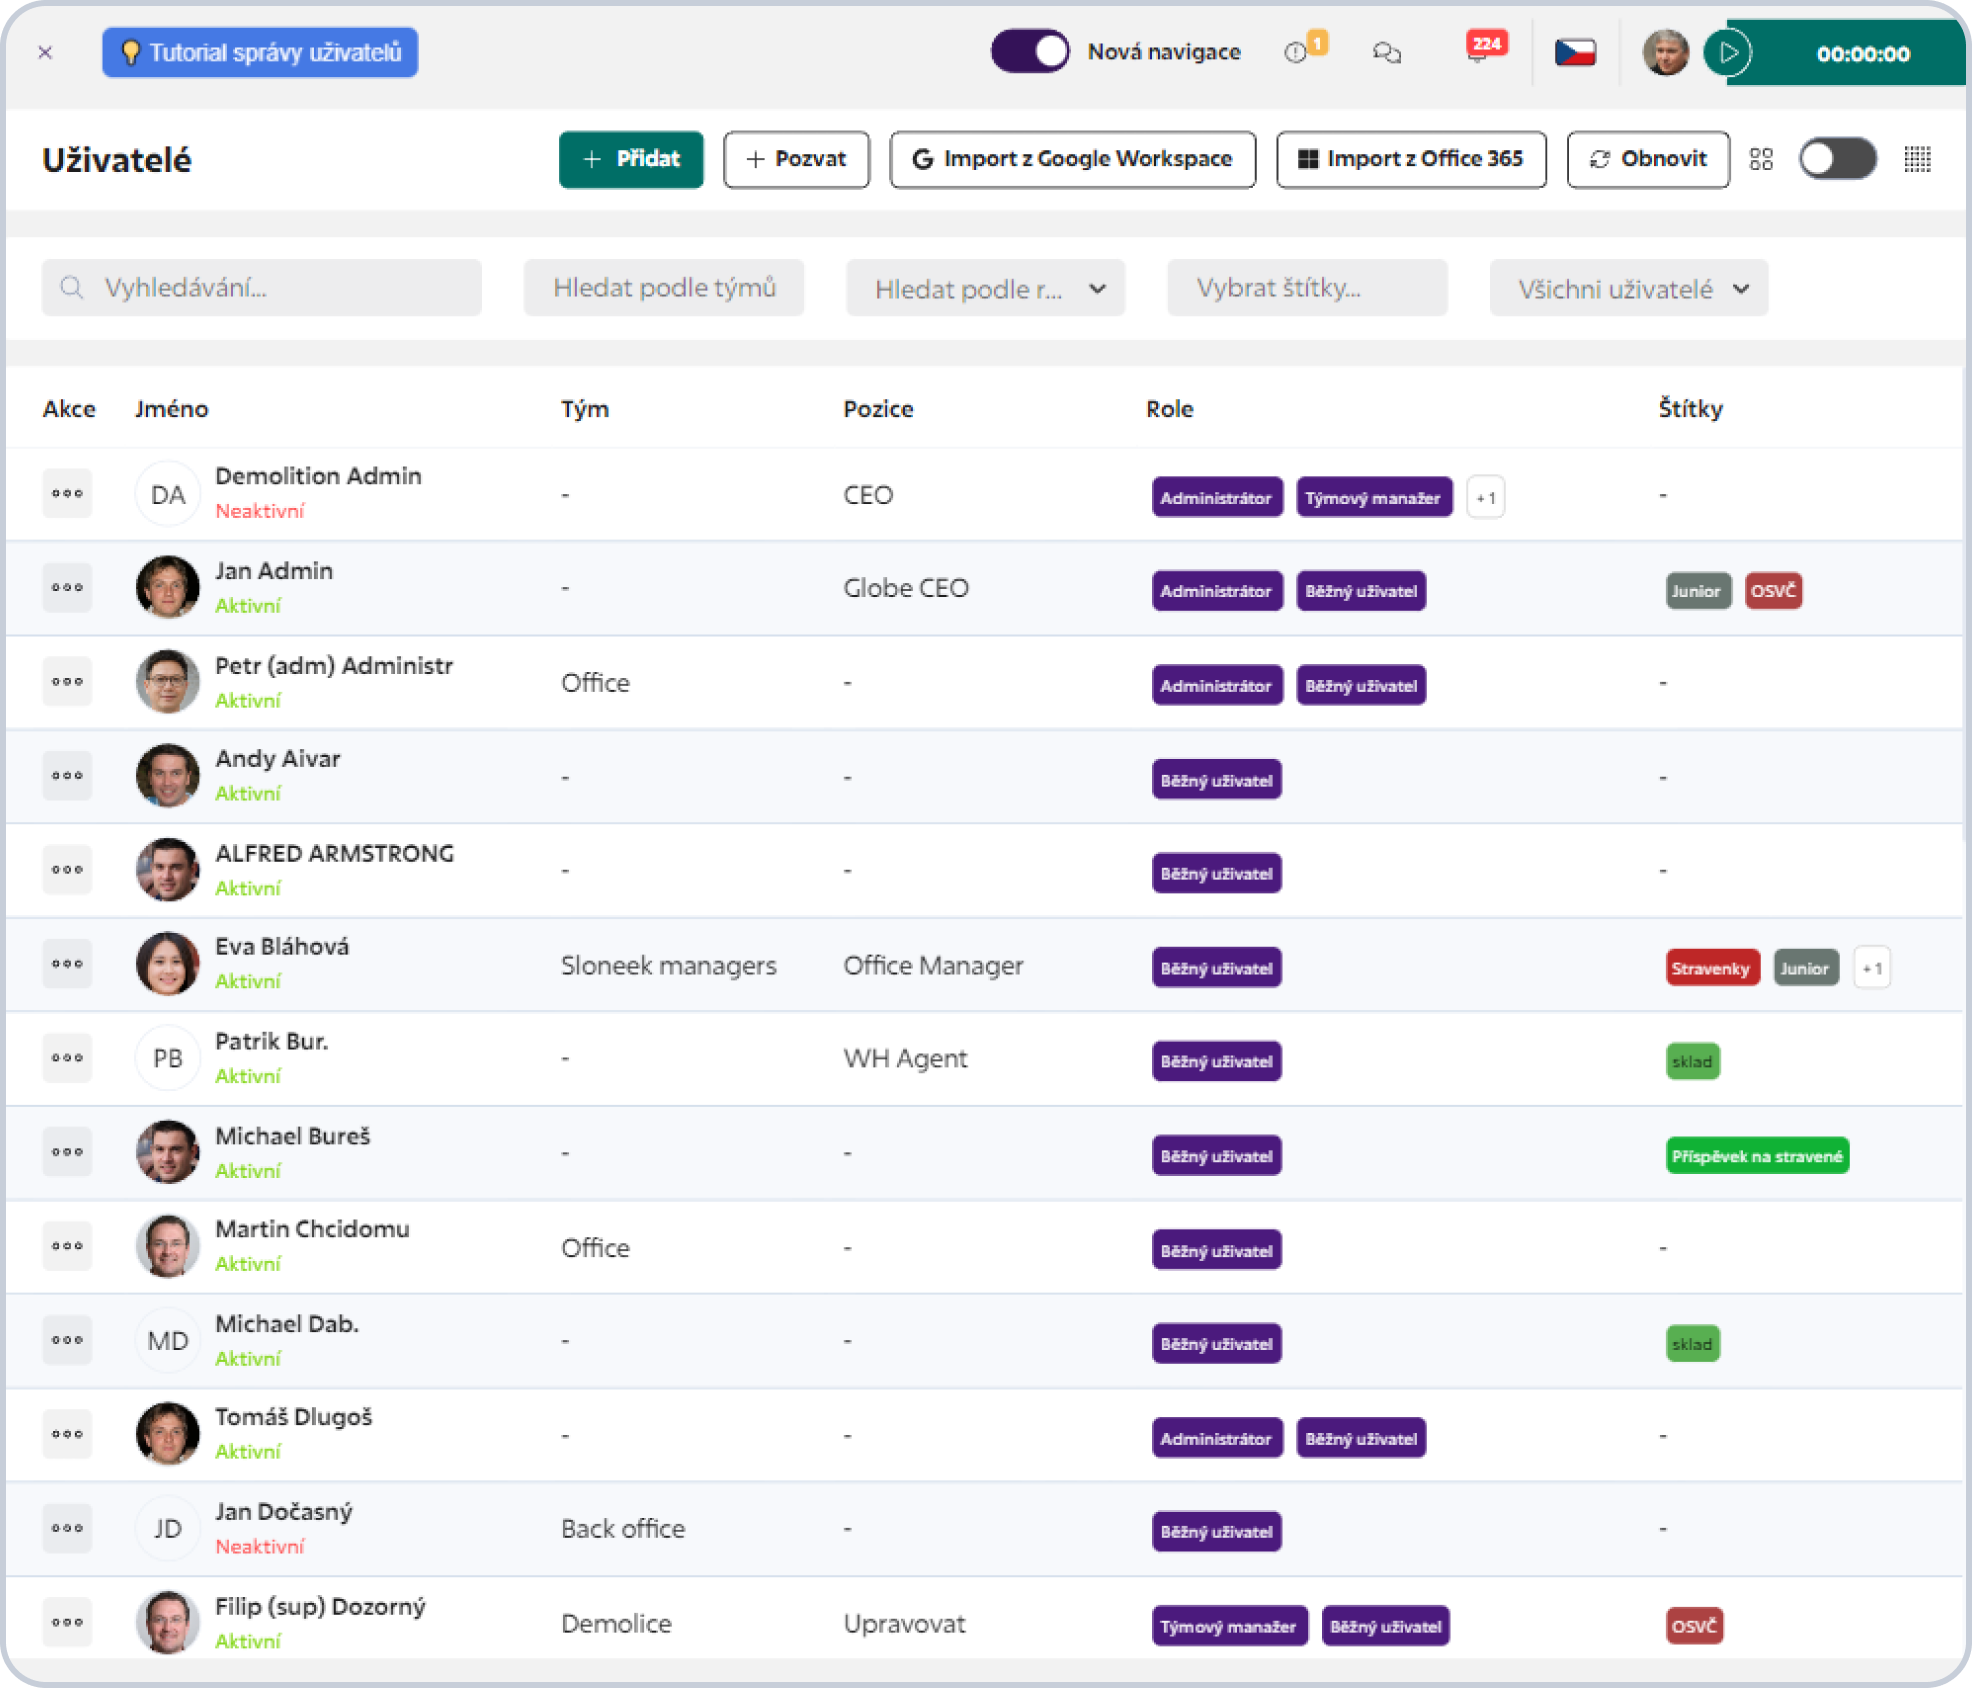Open the chat messages icon

[x=1386, y=53]
